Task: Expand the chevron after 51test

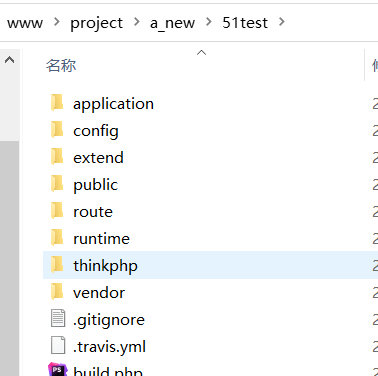Action: pyautogui.click(x=282, y=22)
